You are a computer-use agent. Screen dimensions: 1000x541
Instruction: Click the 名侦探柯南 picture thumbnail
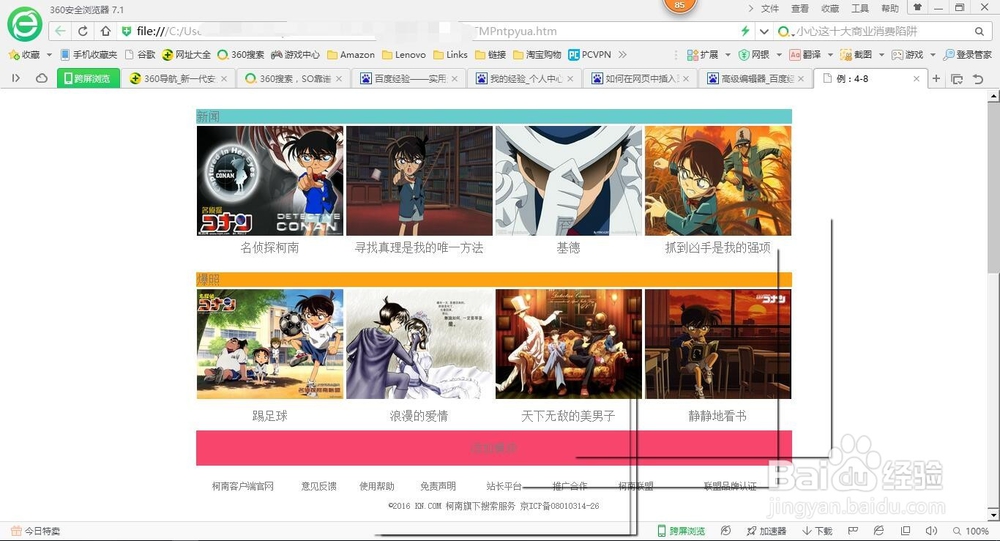point(270,181)
